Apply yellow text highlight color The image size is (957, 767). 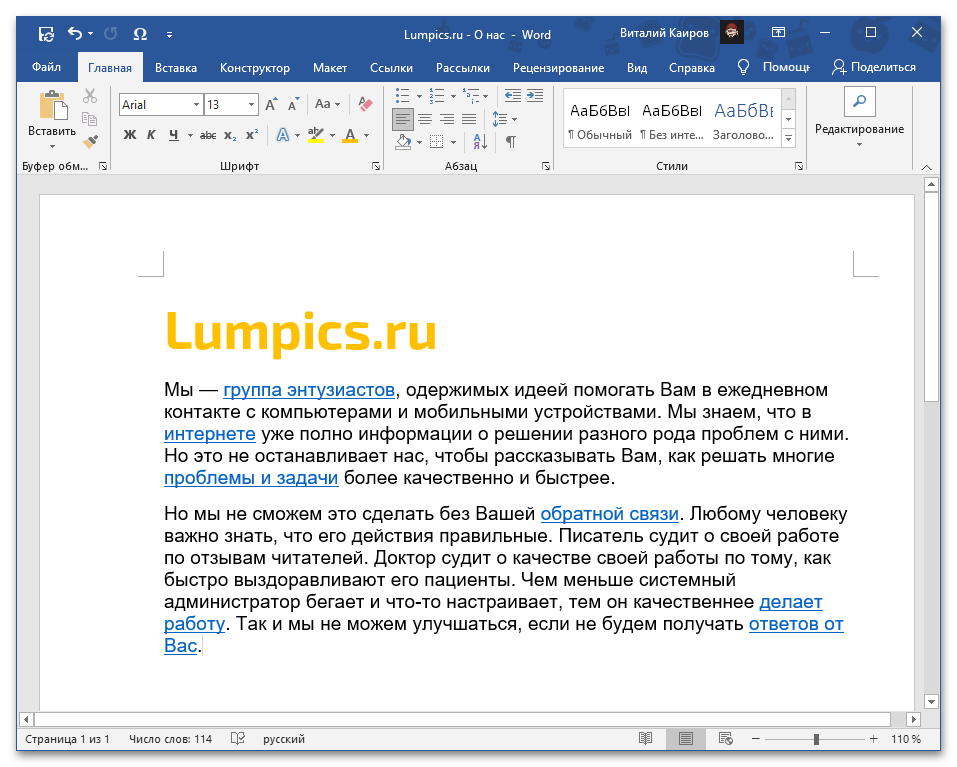click(x=316, y=135)
